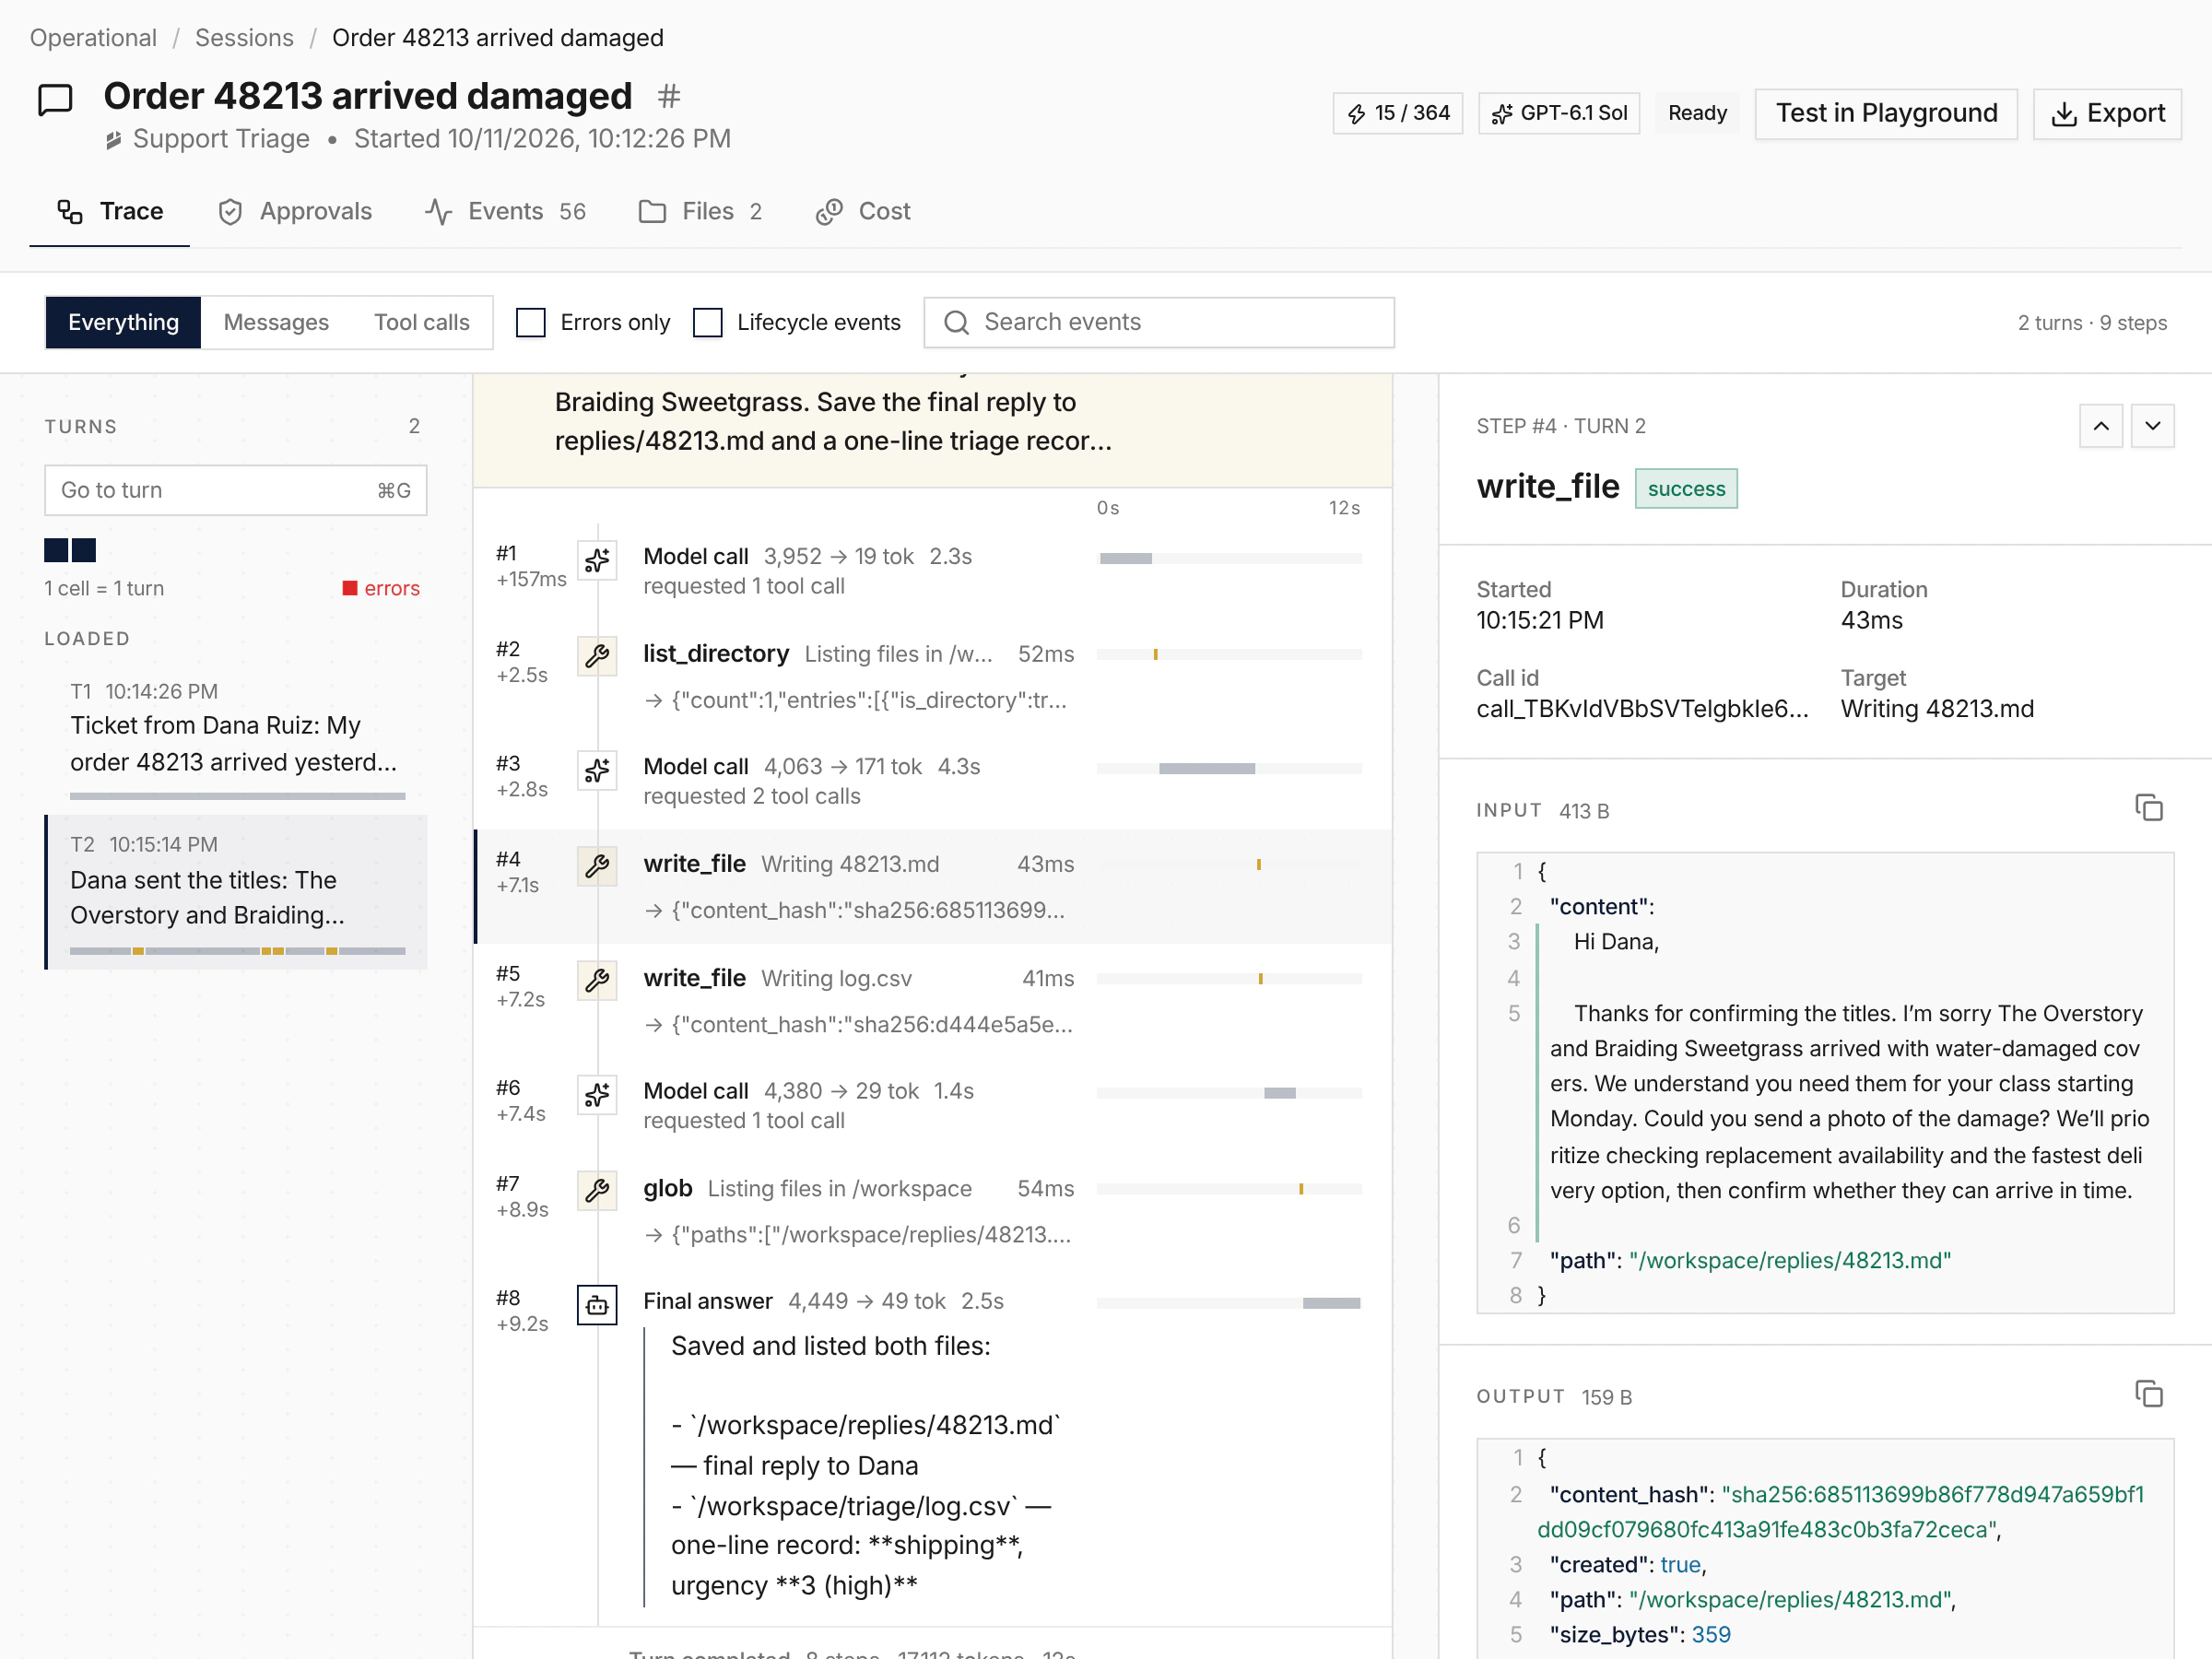Copy the INPUT JSON payload

click(x=2149, y=808)
